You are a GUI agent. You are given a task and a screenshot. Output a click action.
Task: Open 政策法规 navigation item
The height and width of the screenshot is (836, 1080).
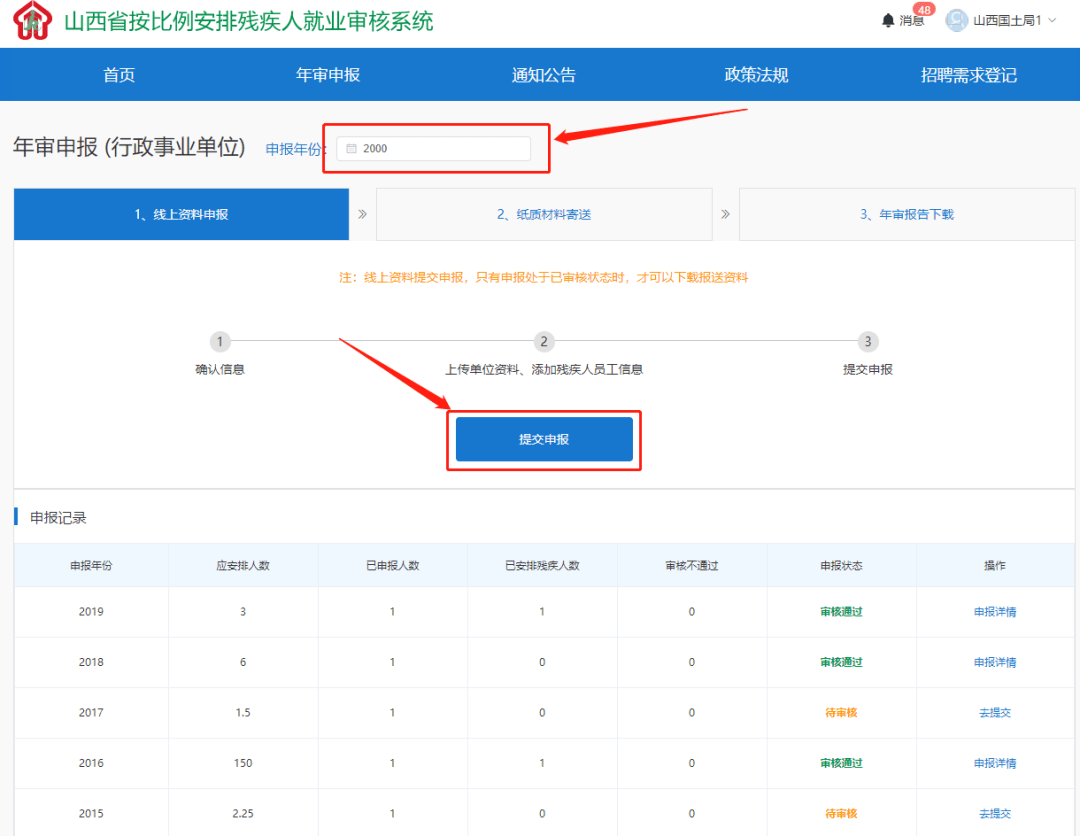click(x=756, y=75)
